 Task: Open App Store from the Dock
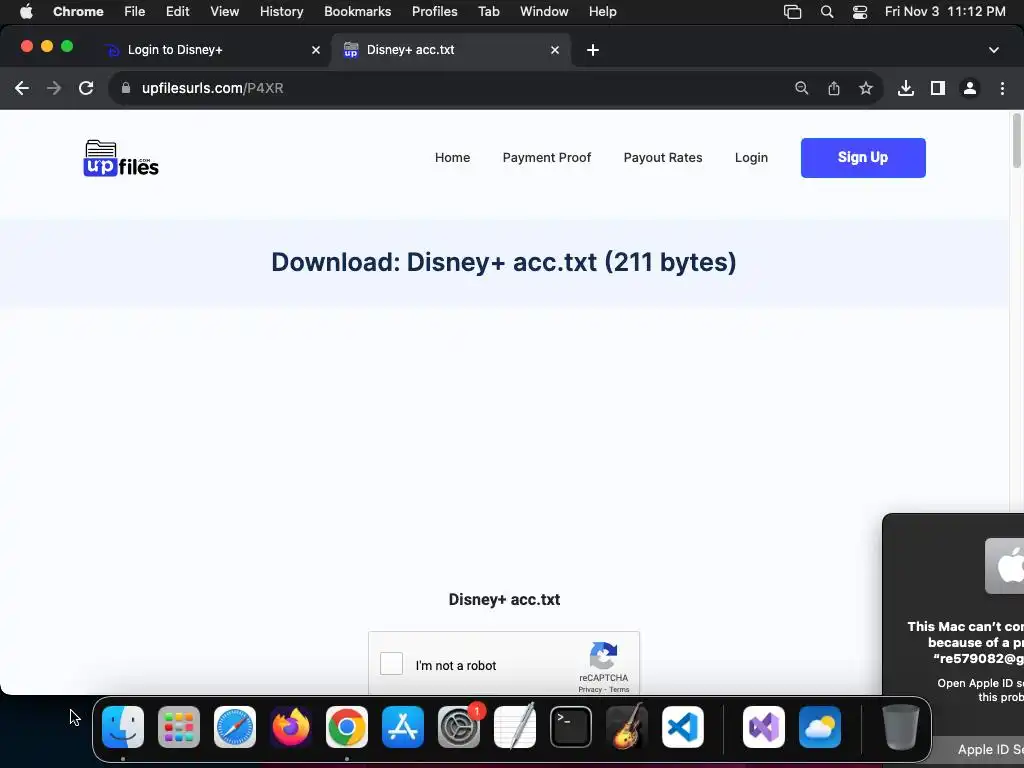click(x=403, y=727)
